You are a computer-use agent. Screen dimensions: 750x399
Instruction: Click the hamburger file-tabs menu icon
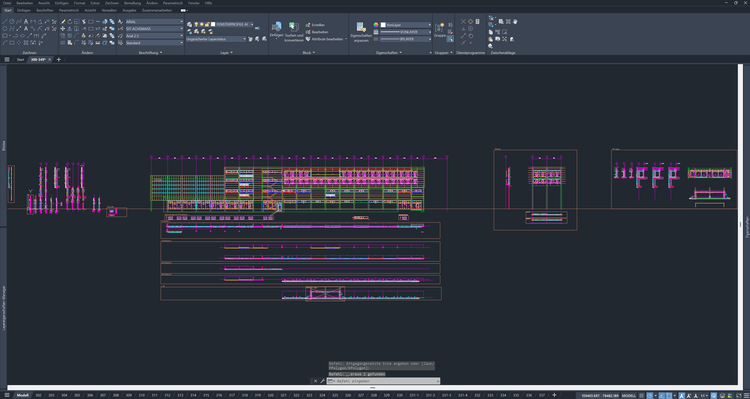pos(7,59)
